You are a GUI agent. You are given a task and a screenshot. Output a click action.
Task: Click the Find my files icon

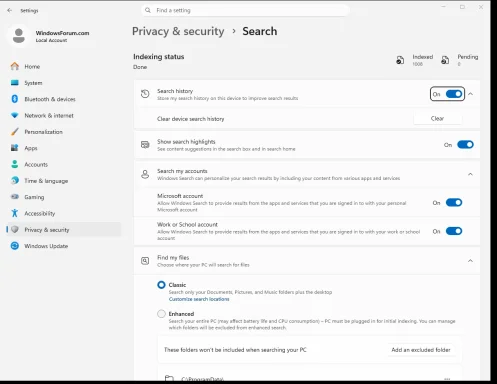145,261
